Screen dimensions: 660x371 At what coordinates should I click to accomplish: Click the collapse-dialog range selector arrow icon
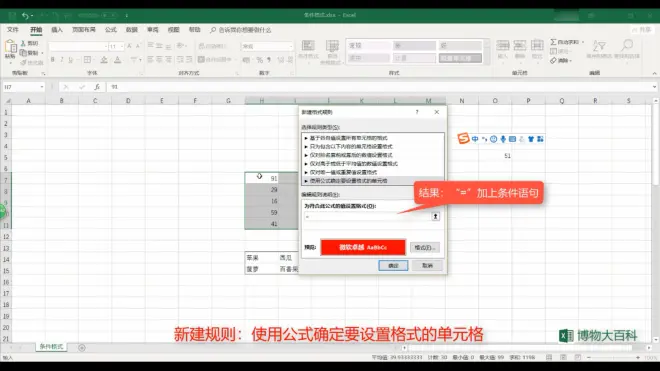[x=435, y=216]
